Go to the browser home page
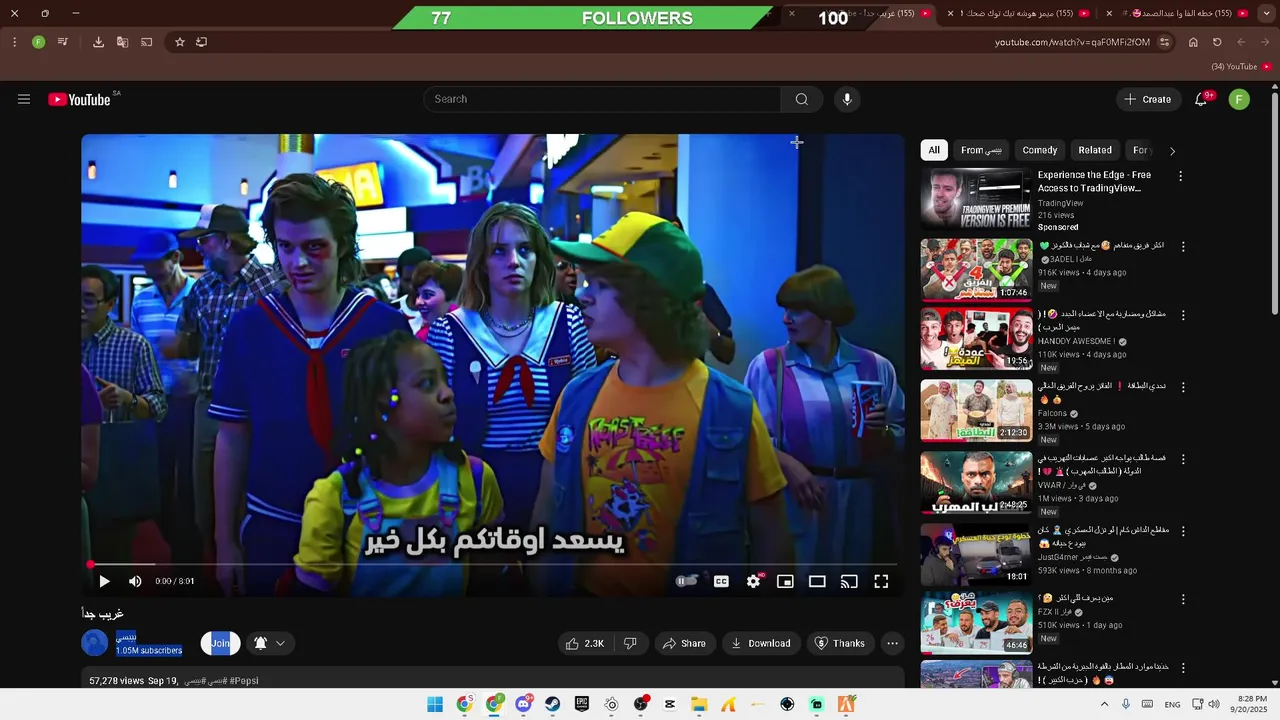The image size is (1280, 720). coord(1193,42)
